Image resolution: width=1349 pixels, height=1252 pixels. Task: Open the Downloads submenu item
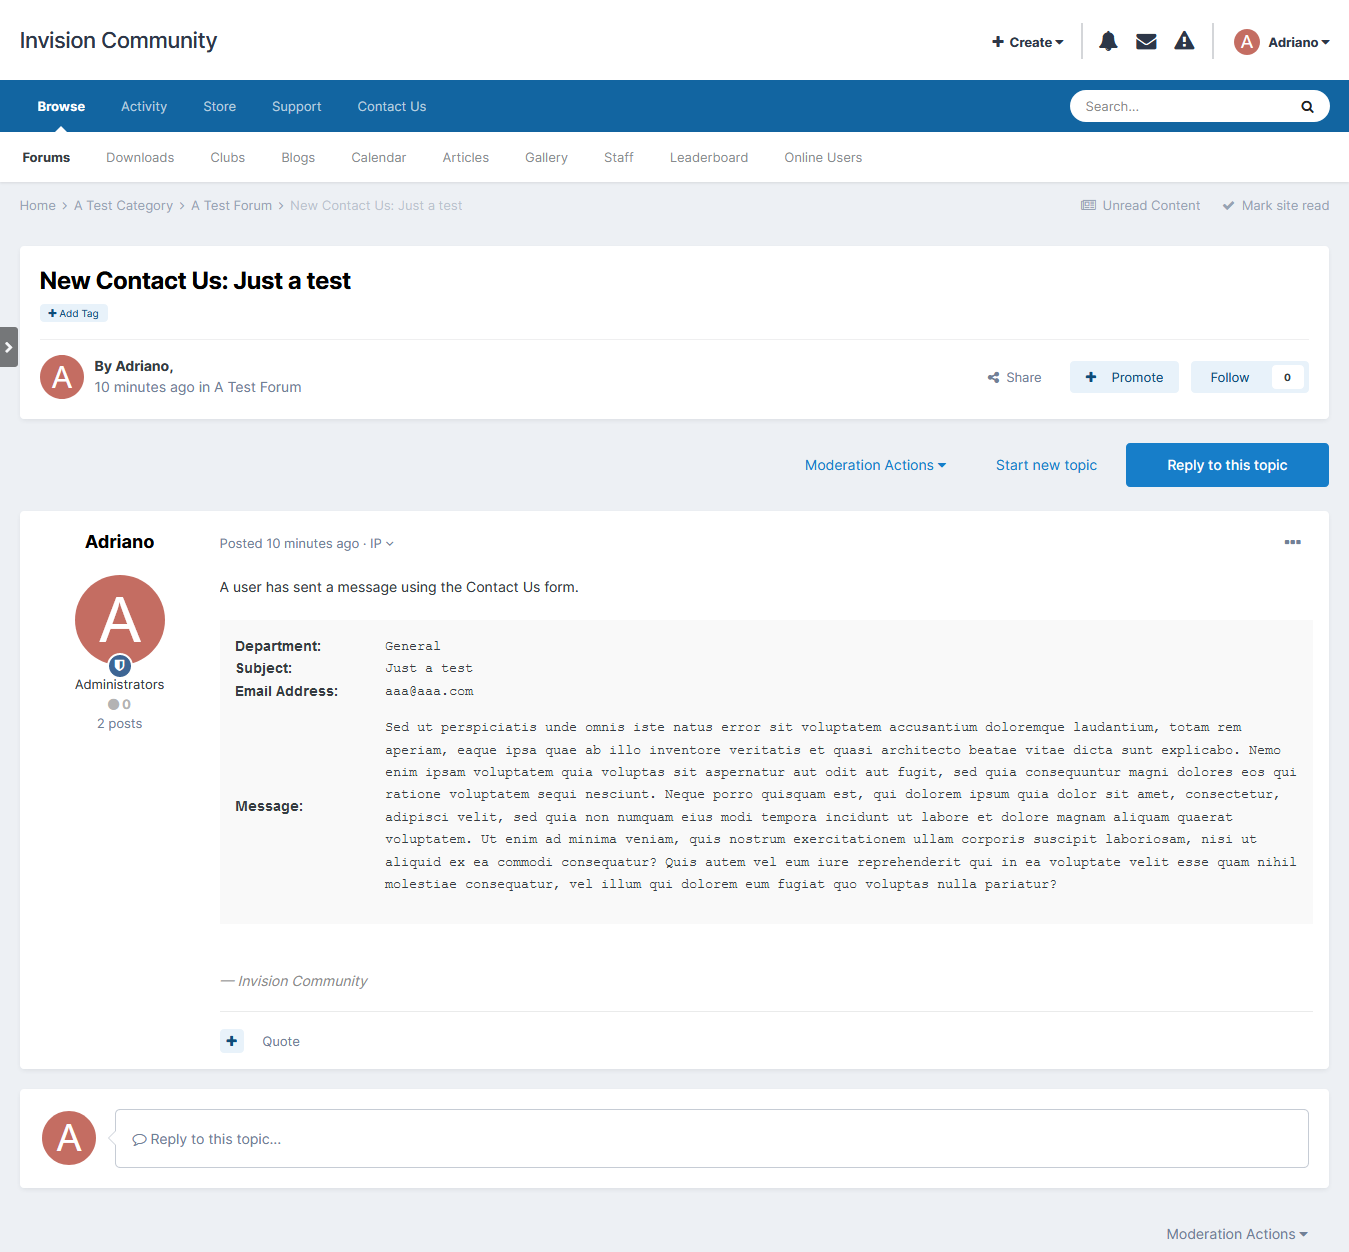point(140,158)
